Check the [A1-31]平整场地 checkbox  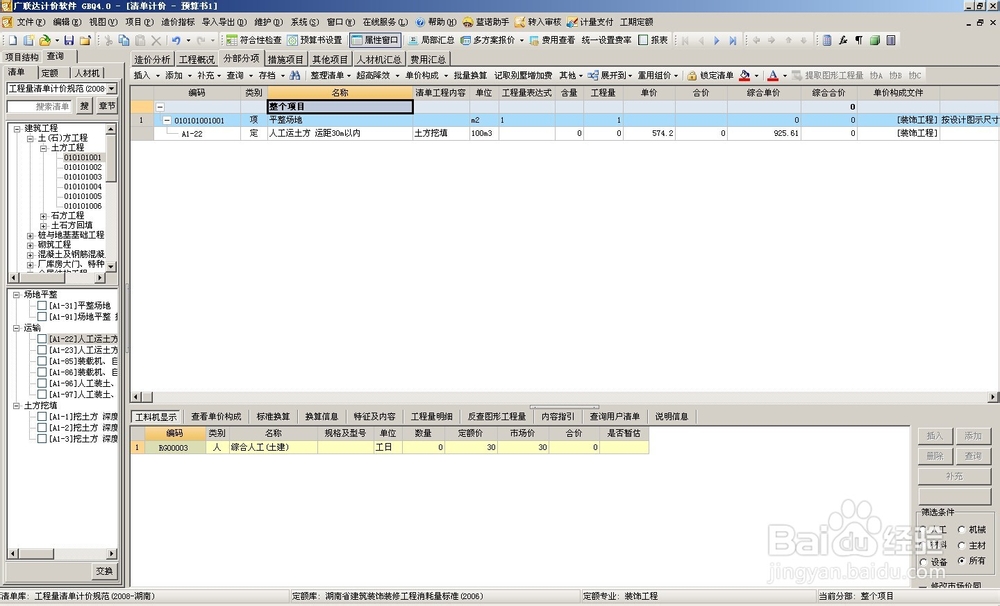(42, 306)
